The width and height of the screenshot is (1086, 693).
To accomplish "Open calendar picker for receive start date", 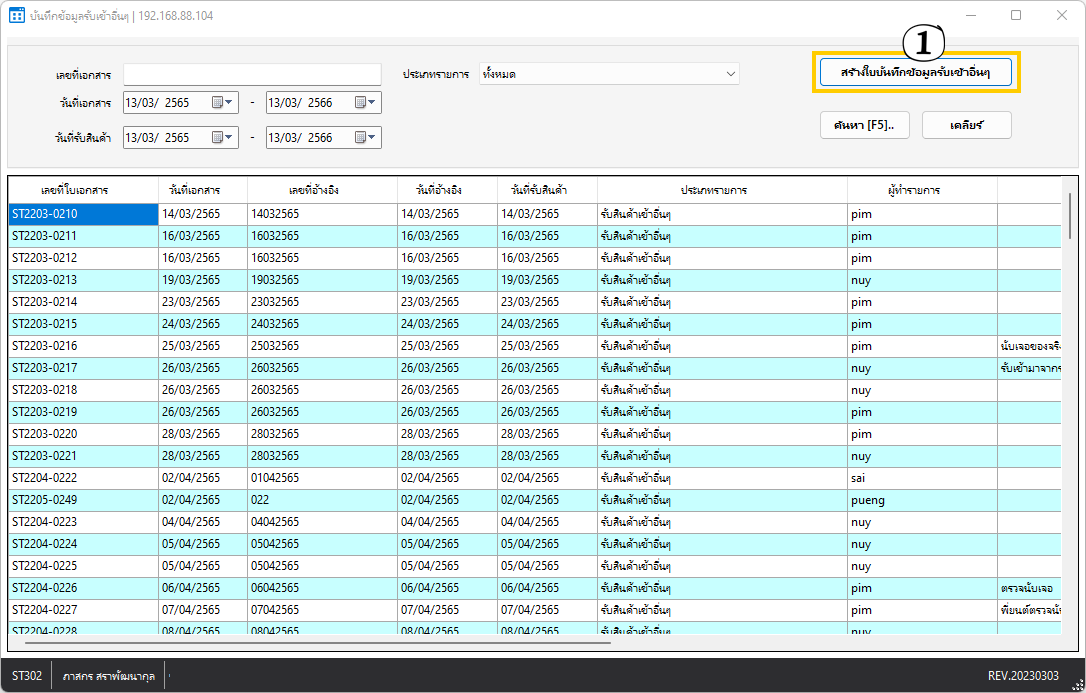I will [222, 138].
